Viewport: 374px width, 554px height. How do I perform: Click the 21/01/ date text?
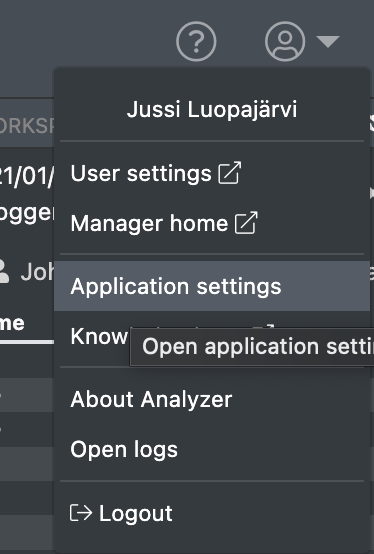[27, 176]
